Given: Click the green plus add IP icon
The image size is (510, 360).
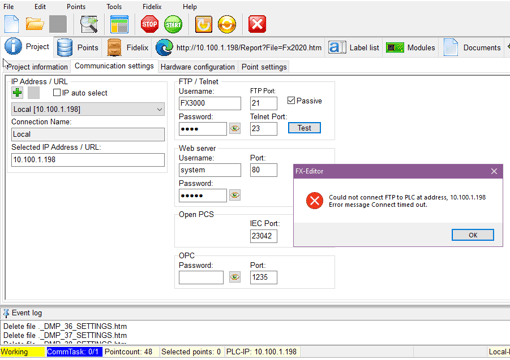Looking at the screenshot, I should pyautogui.click(x=17, y=93).
